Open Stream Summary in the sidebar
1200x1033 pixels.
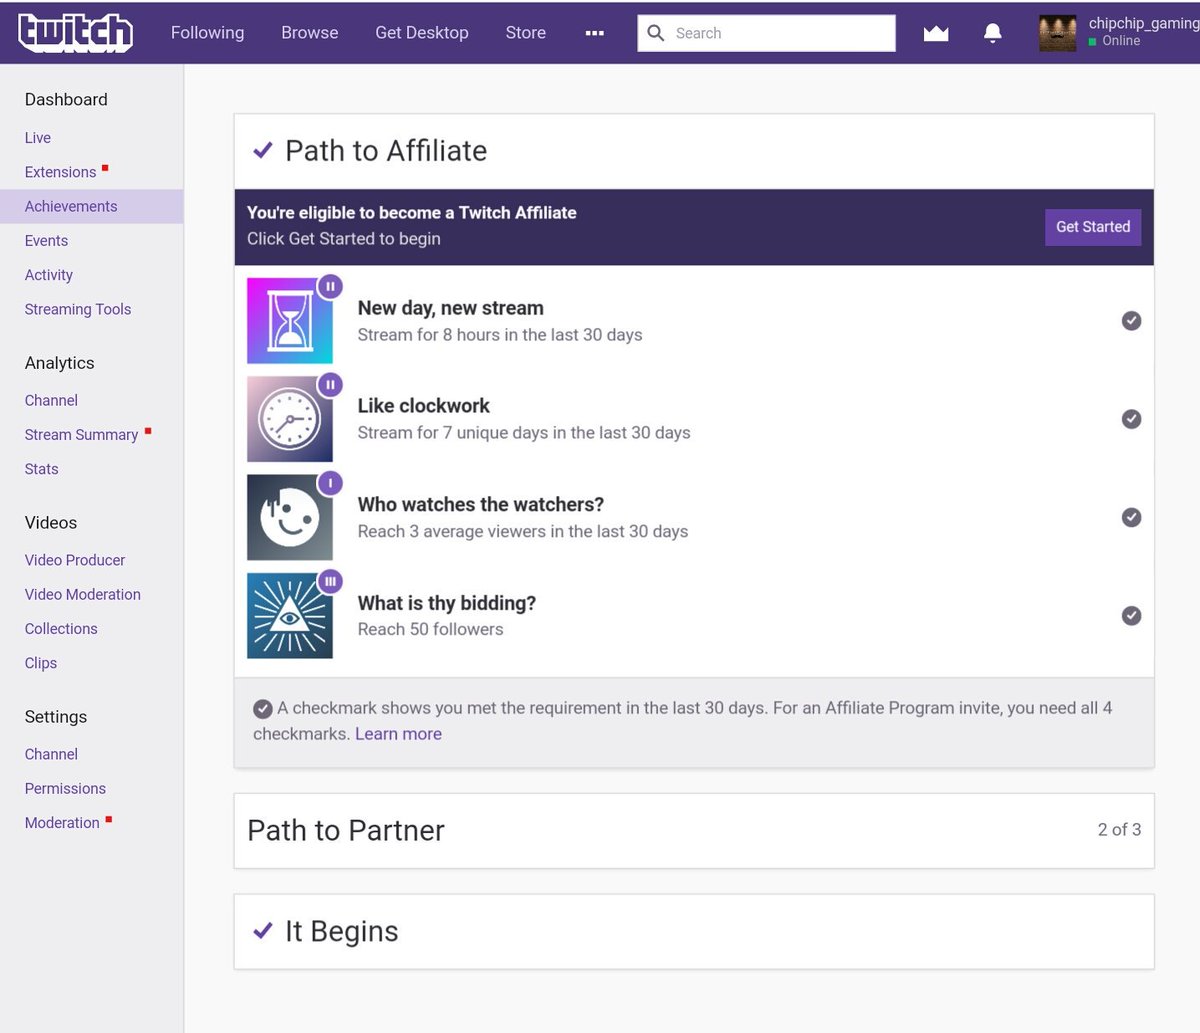click(82, 435)
